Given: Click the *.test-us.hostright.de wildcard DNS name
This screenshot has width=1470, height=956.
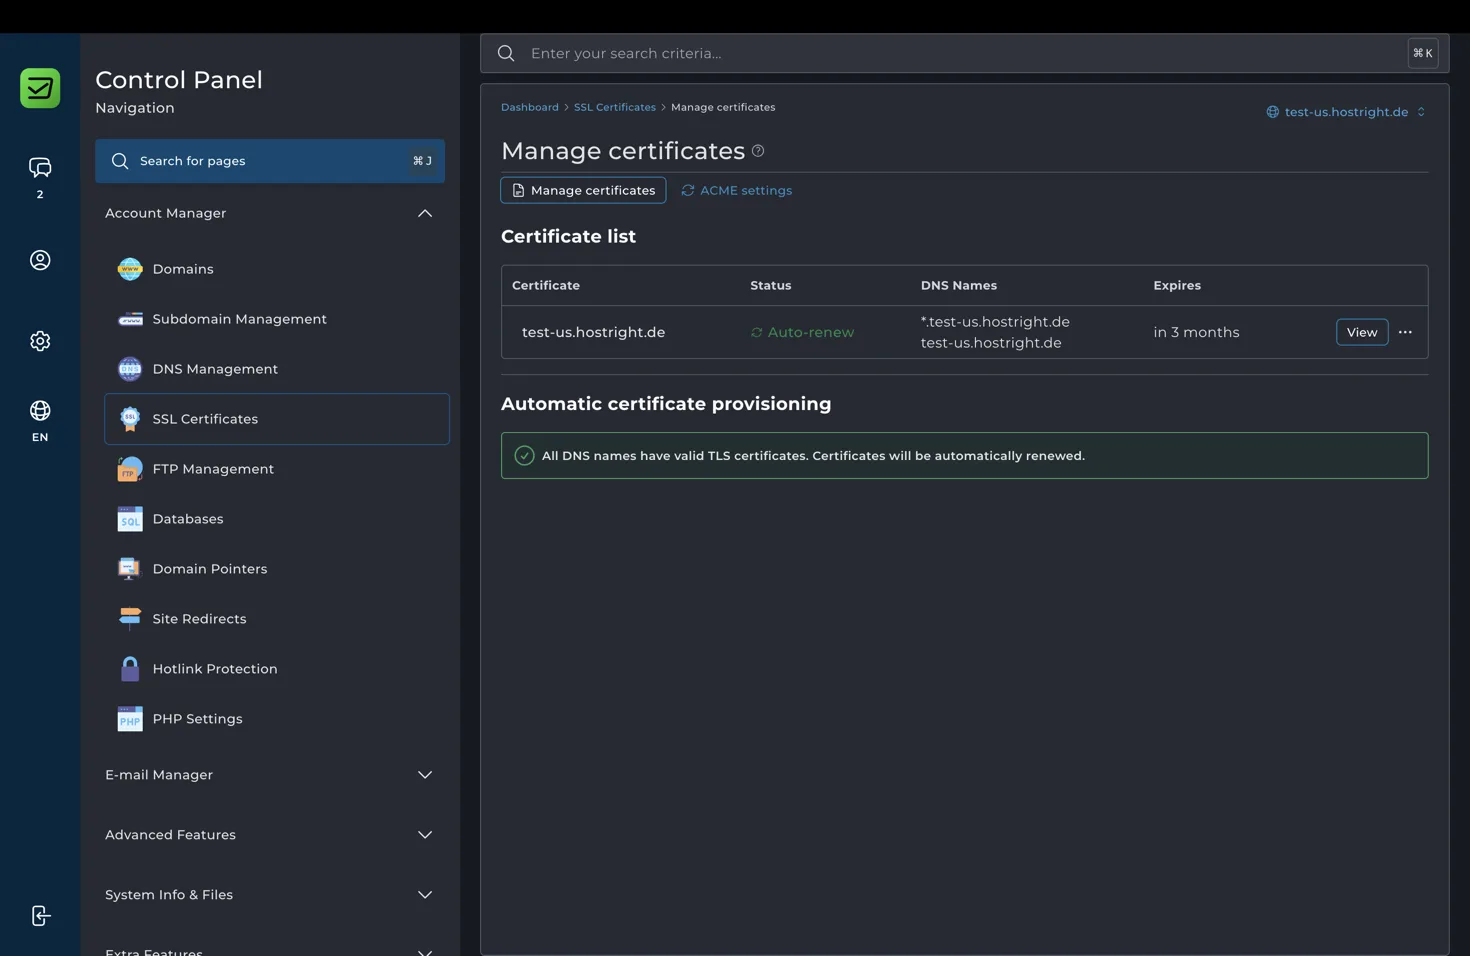Looking at the screenshot, I should 995,322.
